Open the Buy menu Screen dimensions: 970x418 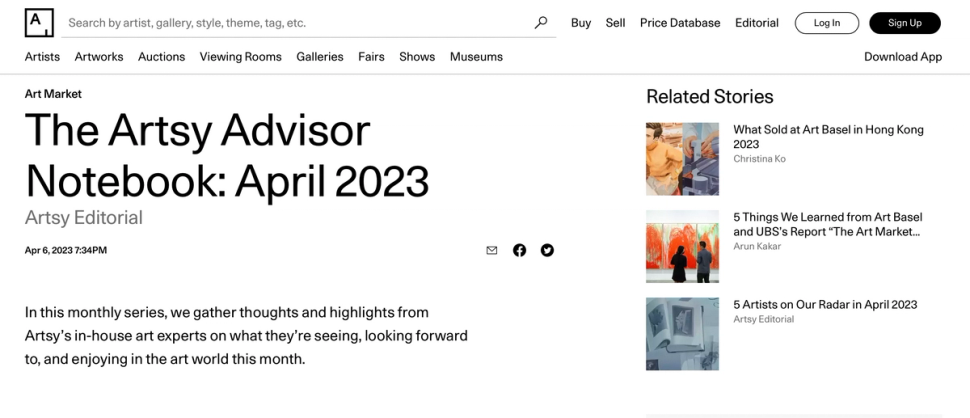[x=581, y=23]
